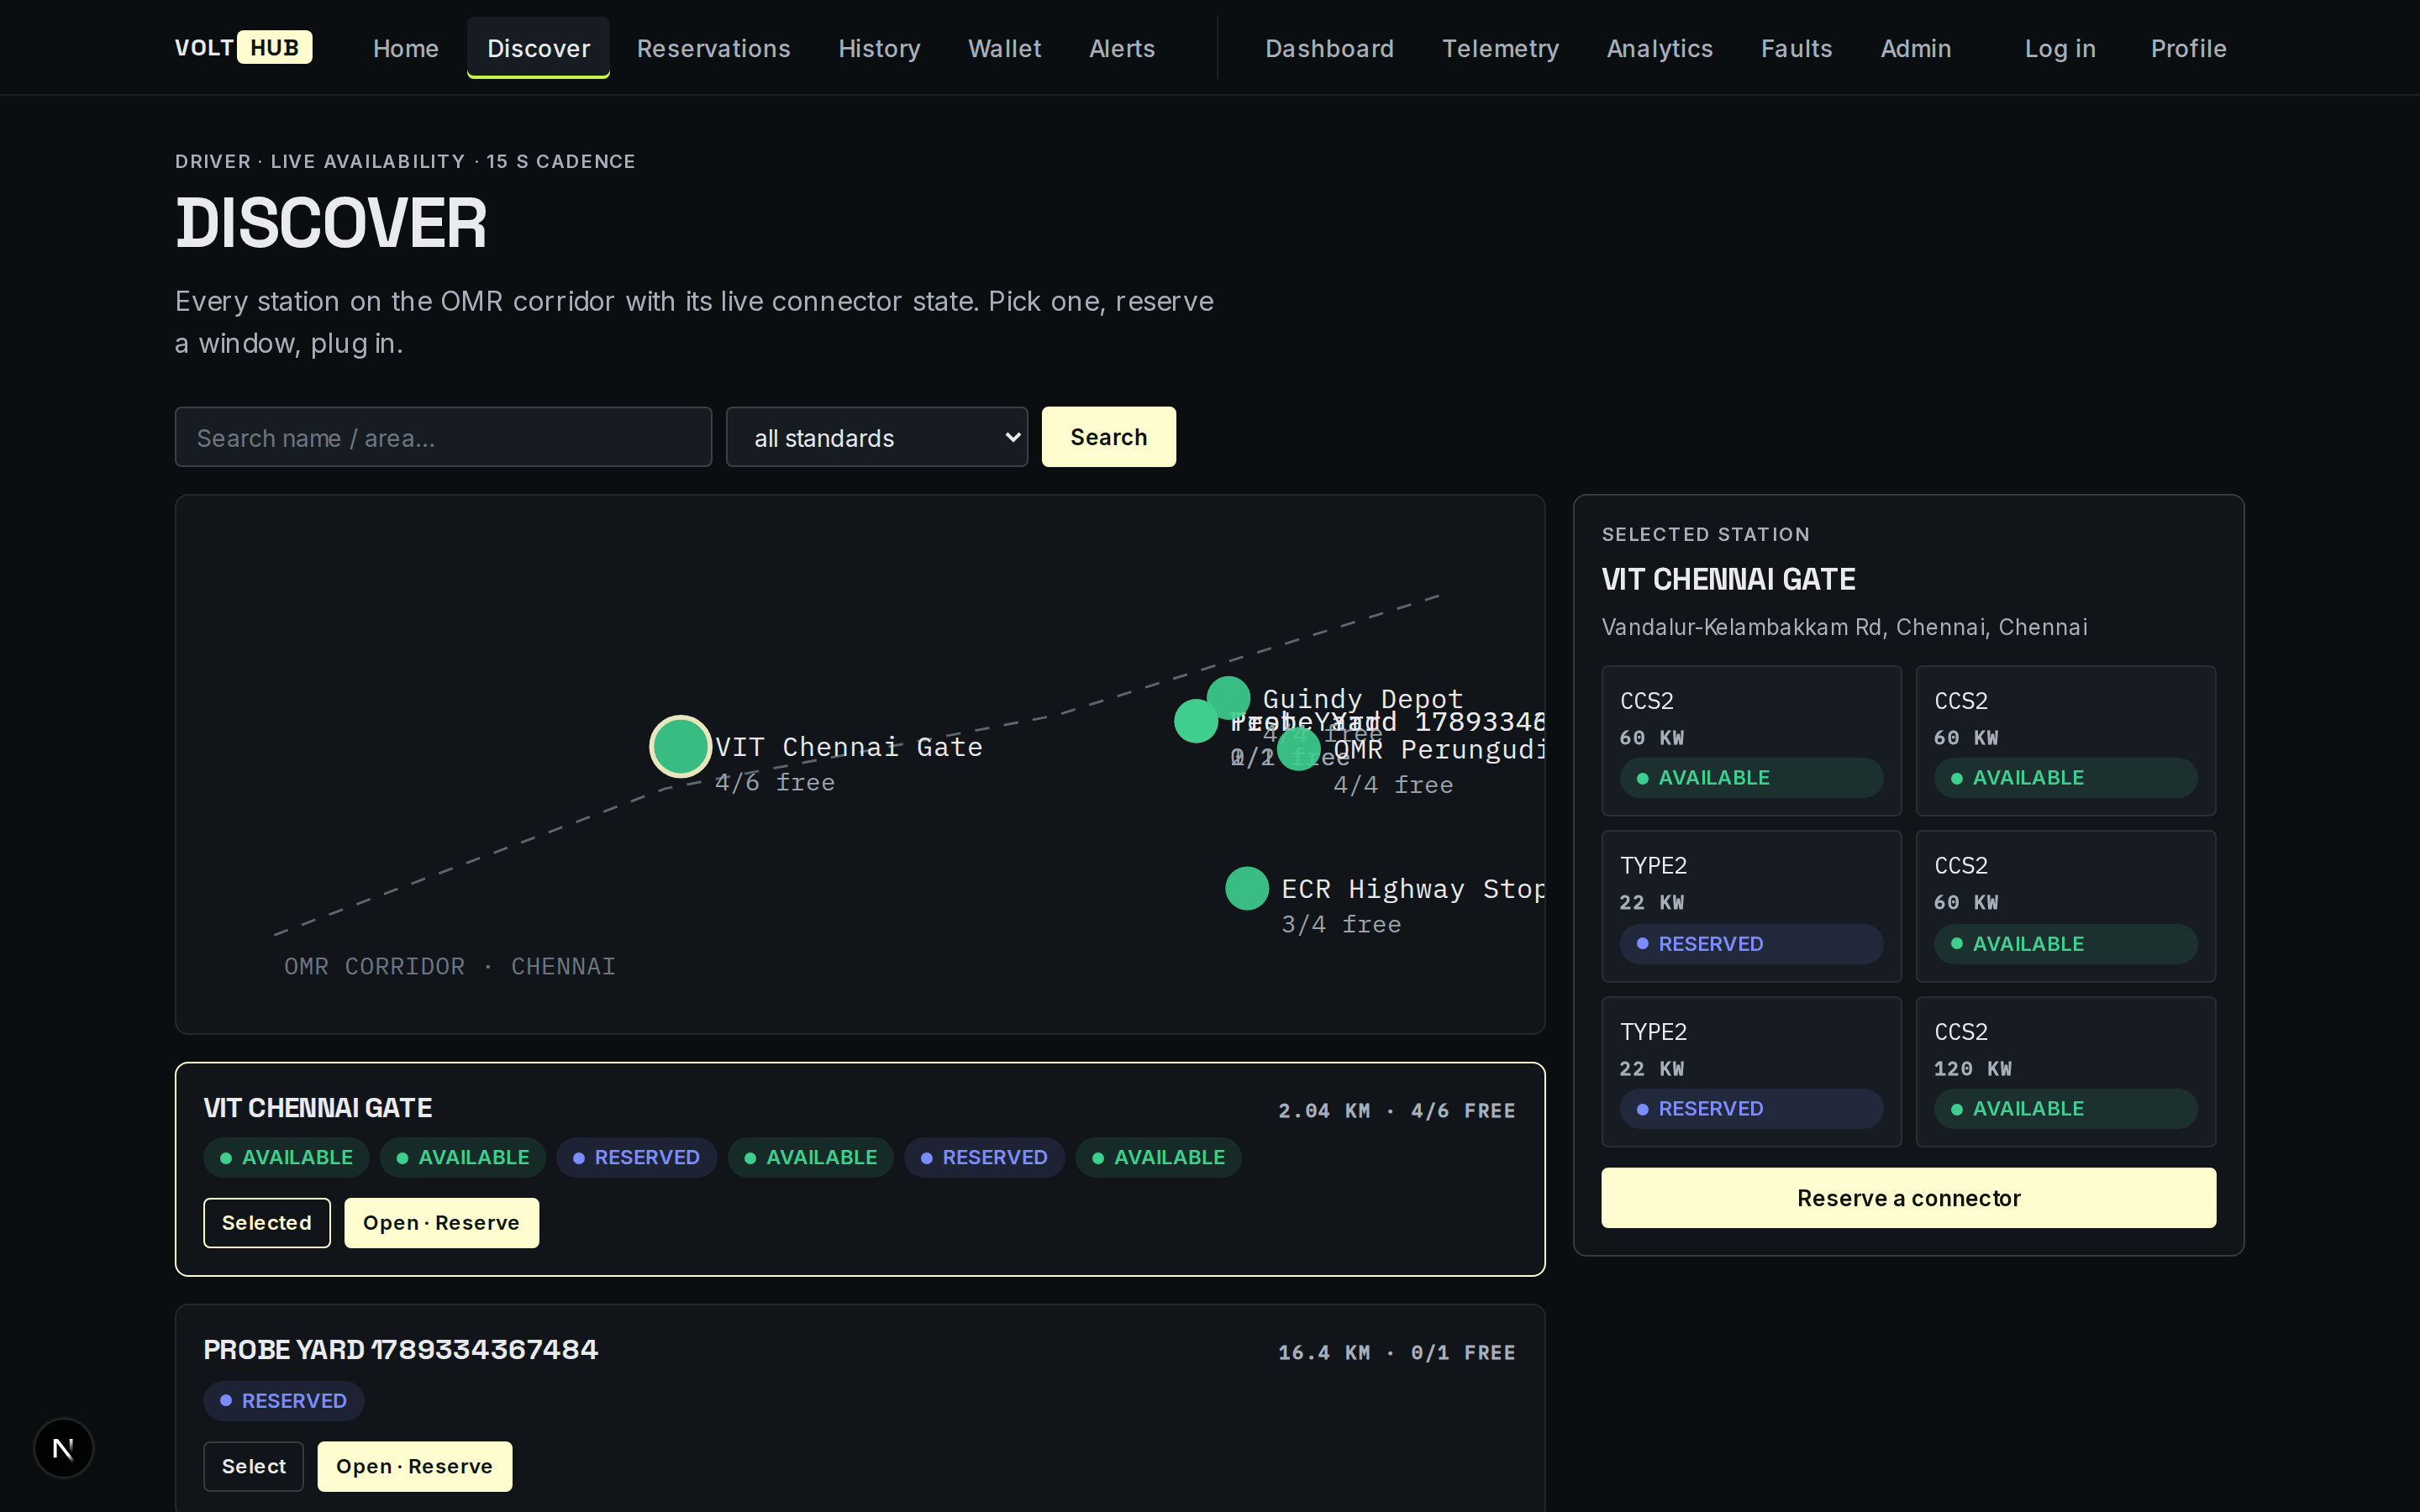Open the Next.js dev tools badge

pos(63,1447)
